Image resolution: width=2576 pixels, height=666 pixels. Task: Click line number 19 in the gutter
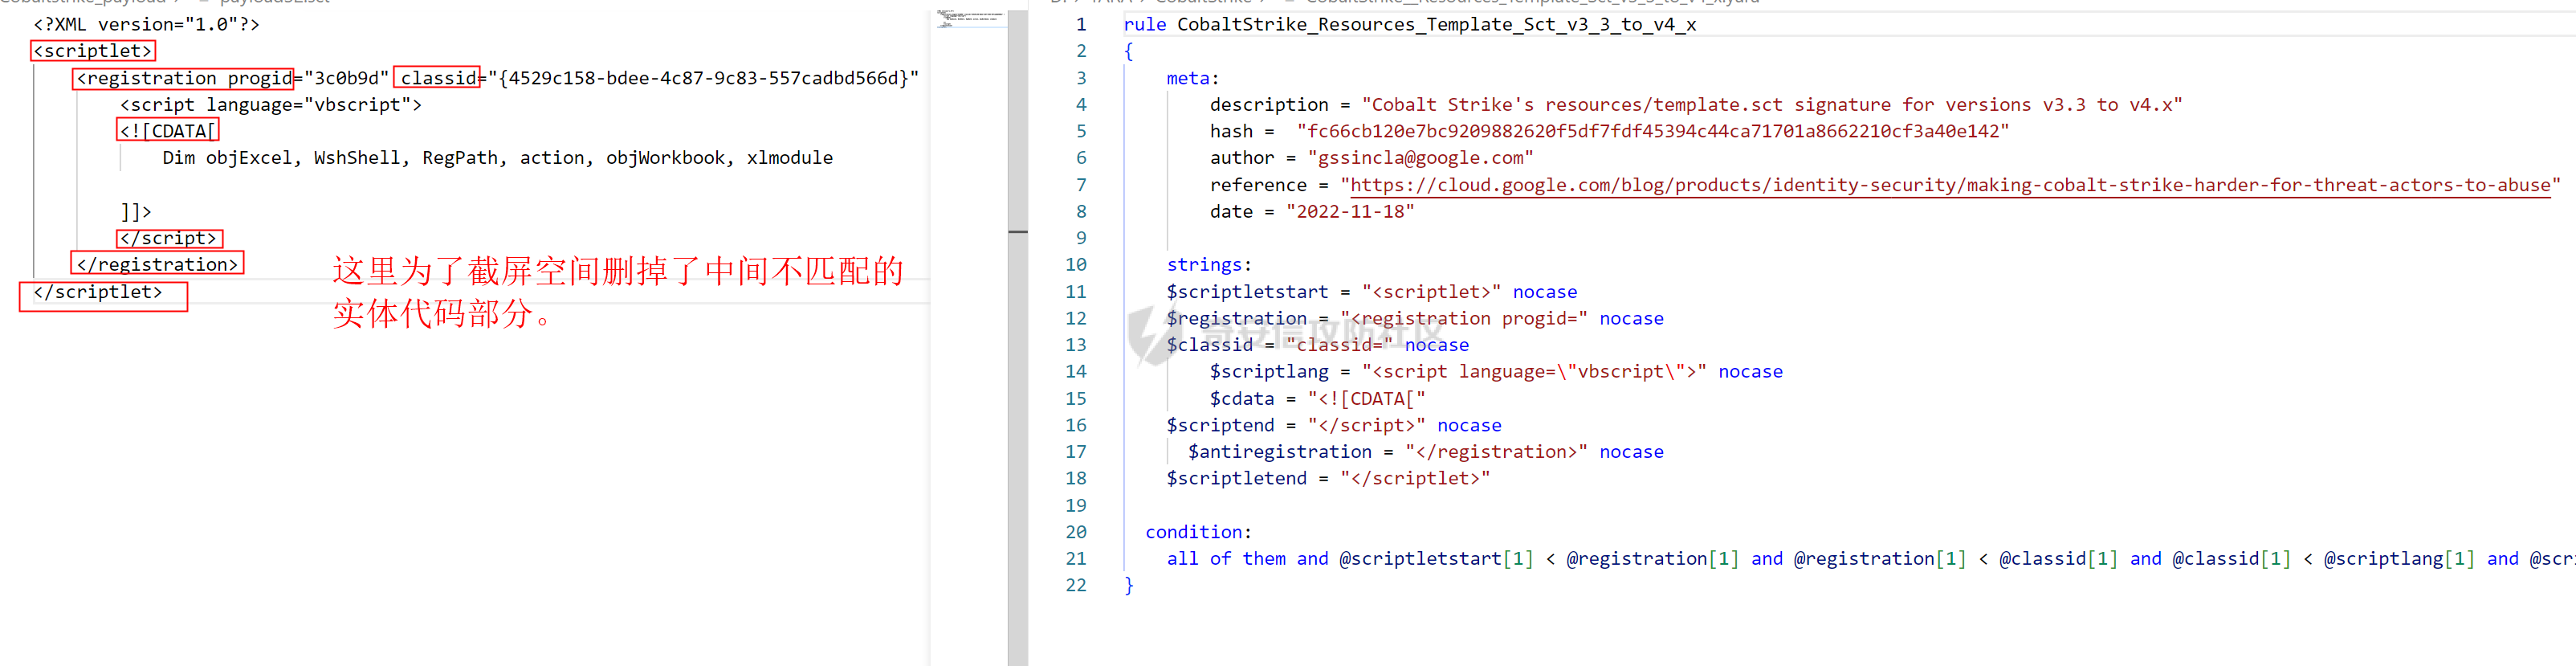click(1075, 505)
